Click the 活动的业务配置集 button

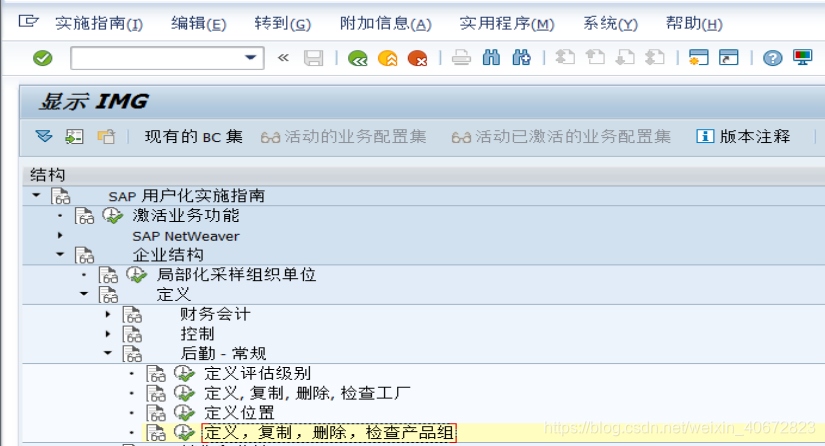tap(344, 137)
